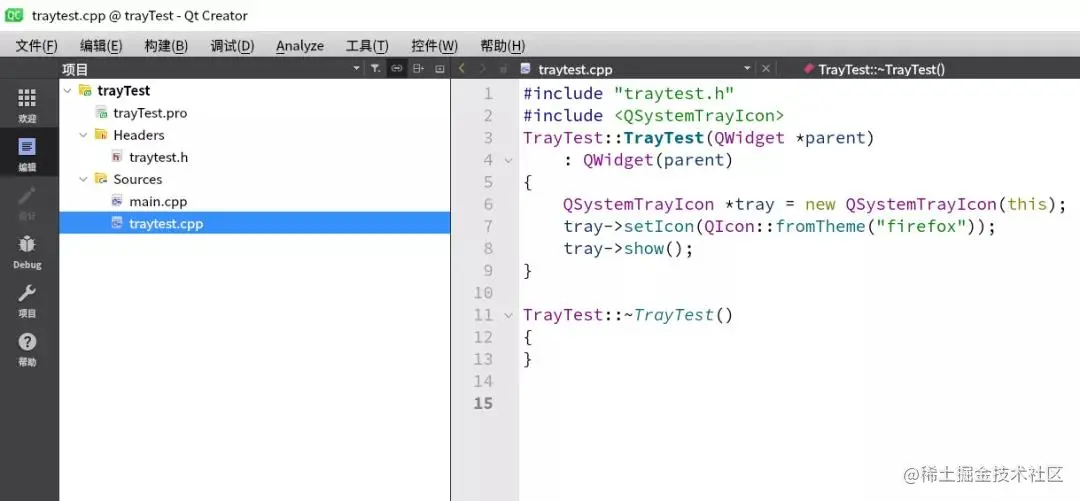The height and width of the screenshot is (501, 1080).
Task: Click bold TrayTest constructor name on line 3
Action: click(663, 137)
